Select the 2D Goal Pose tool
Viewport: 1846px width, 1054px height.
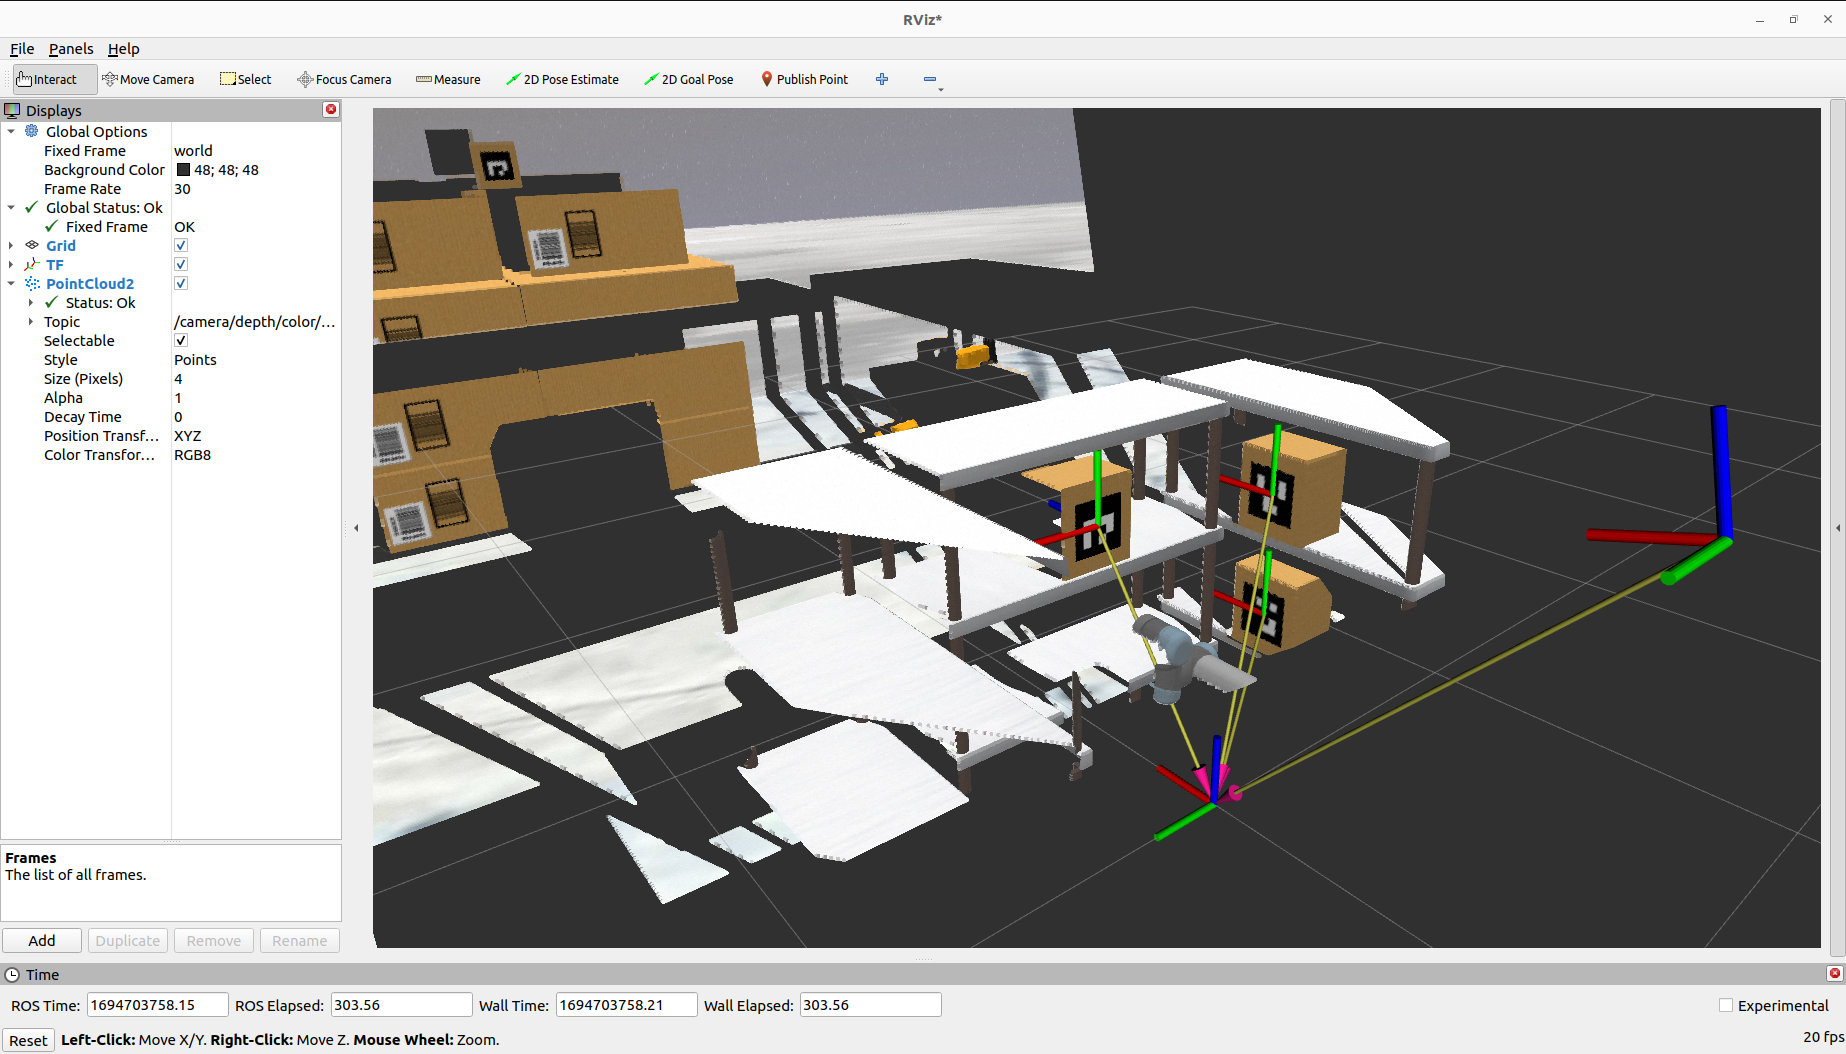(688, 80)
